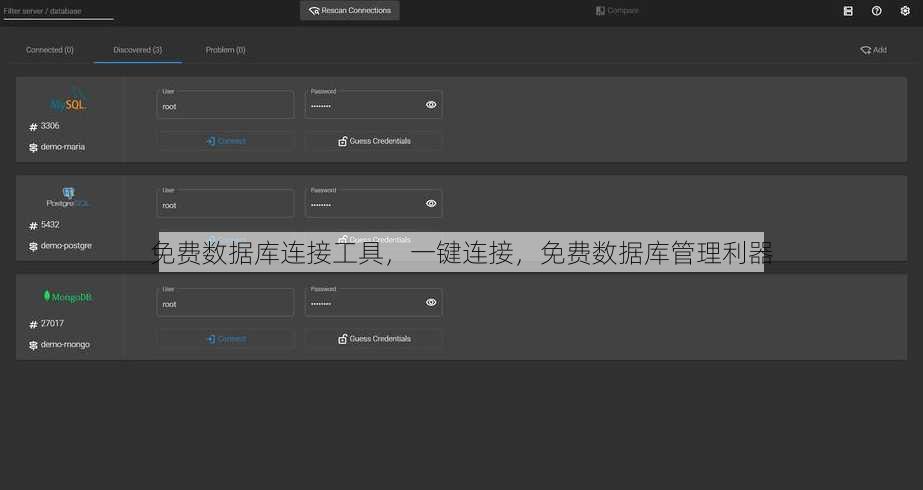Click server icon beside demo-mongo
Viewport: 923px width, 490px height.
pyautogui.click(x=33, y=345)
